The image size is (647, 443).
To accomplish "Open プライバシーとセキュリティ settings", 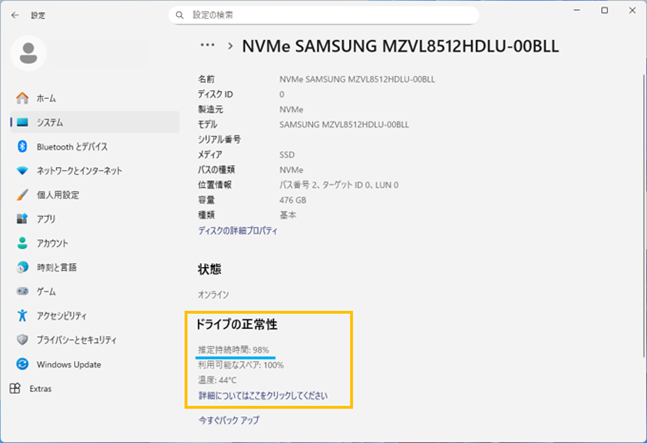I will [95, 340].
